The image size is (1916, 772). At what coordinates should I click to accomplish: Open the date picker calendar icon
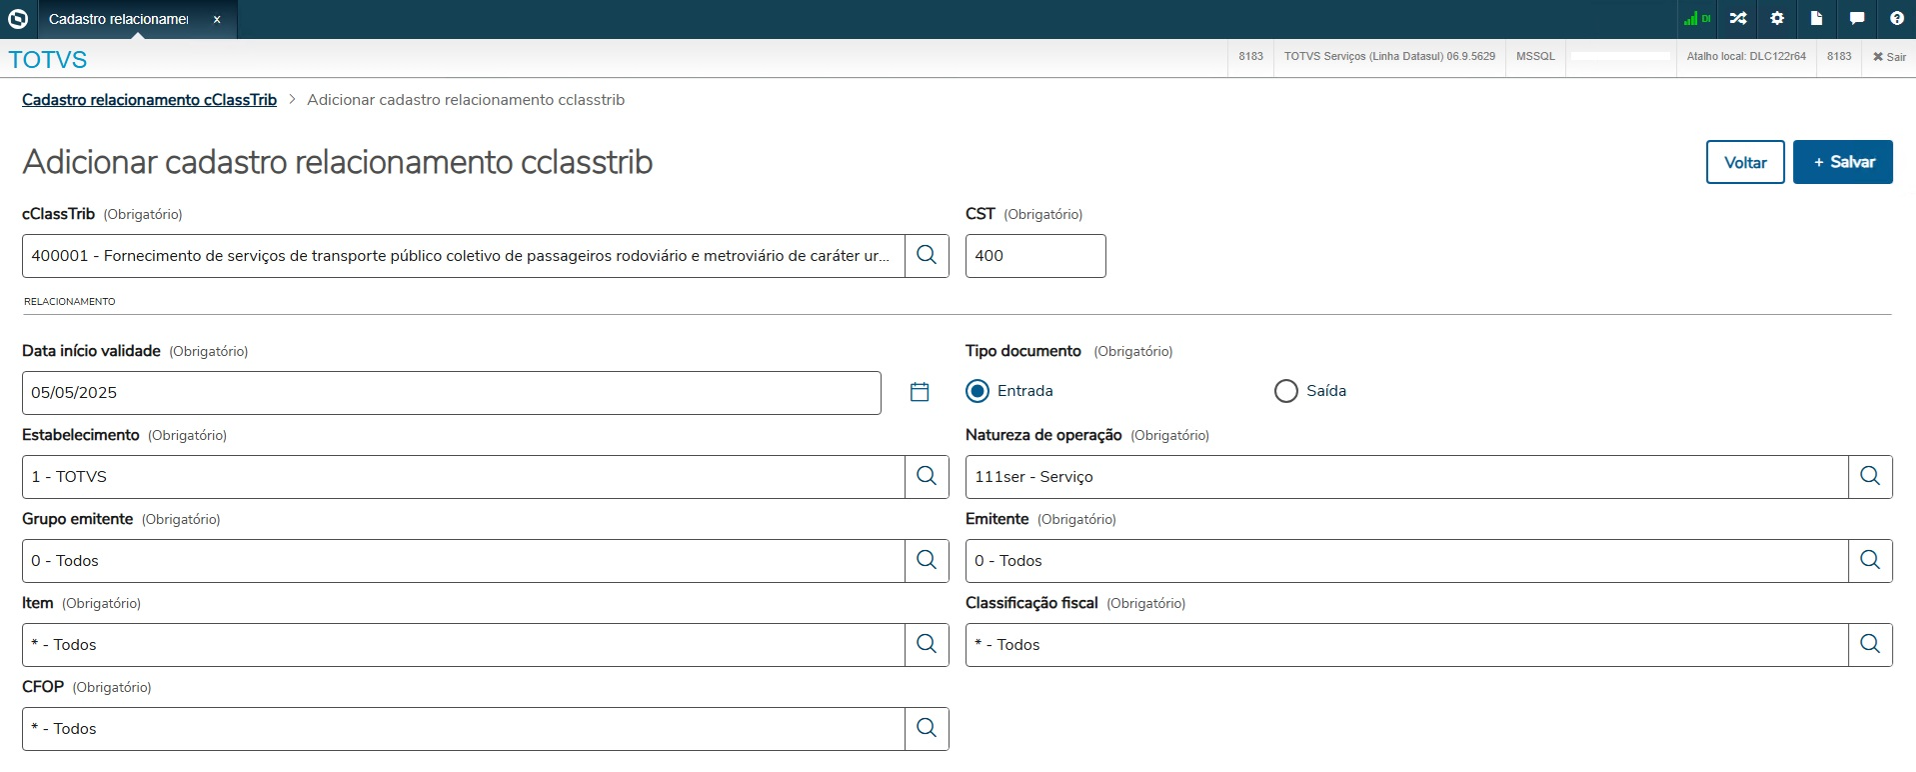tap(920, 392)
